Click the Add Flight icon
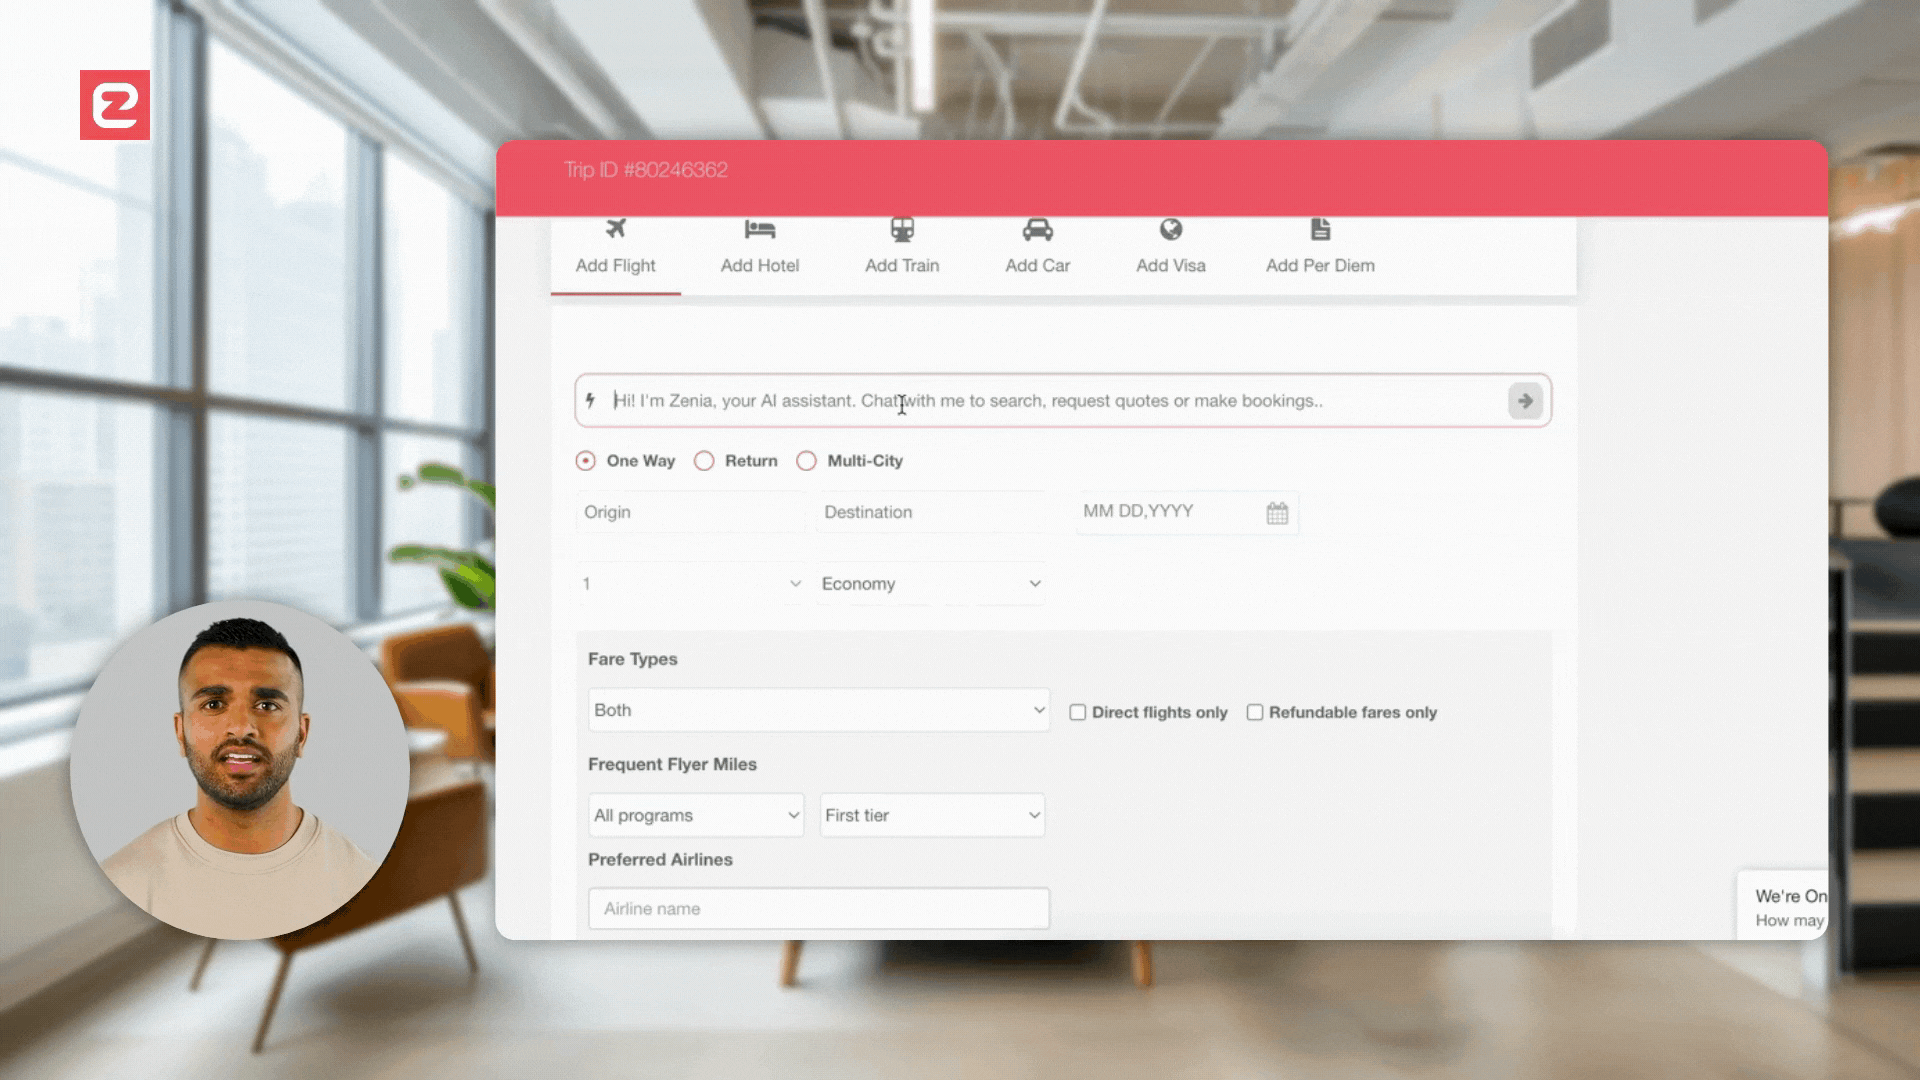The image size is (1920, 1080). point(615,228)
